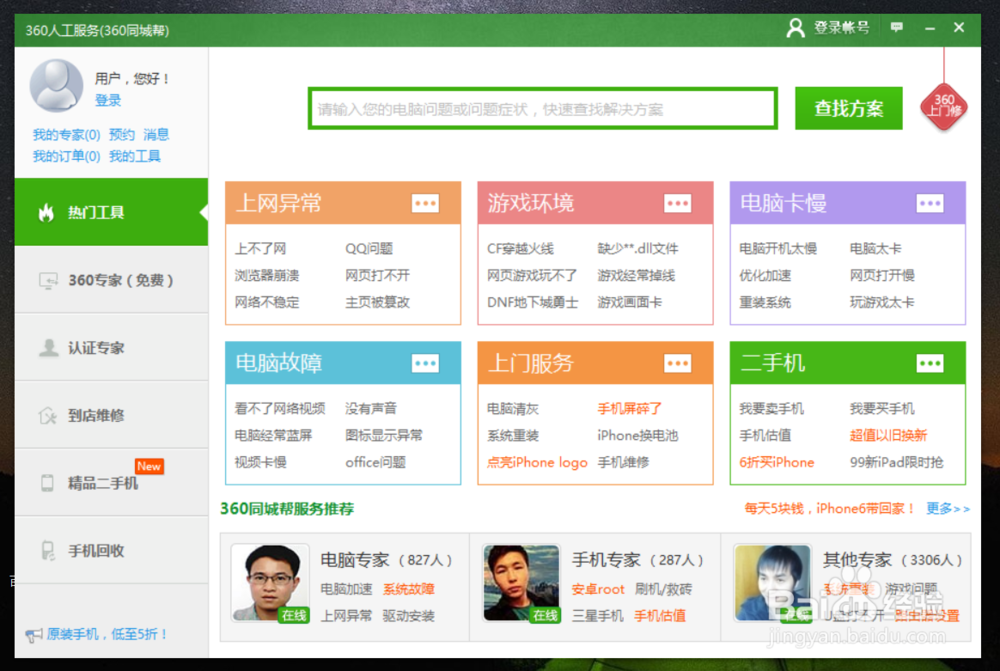1000x671 pixels.
Task: Expand more options in 电脑故障 card
Action: [x=425, y=364]
